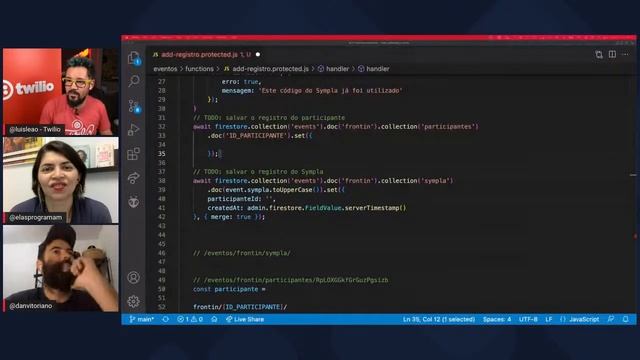Viewport: 640px width, 360px height.
Task: Click the main* branch in status bar
Action: click(142, 319)
